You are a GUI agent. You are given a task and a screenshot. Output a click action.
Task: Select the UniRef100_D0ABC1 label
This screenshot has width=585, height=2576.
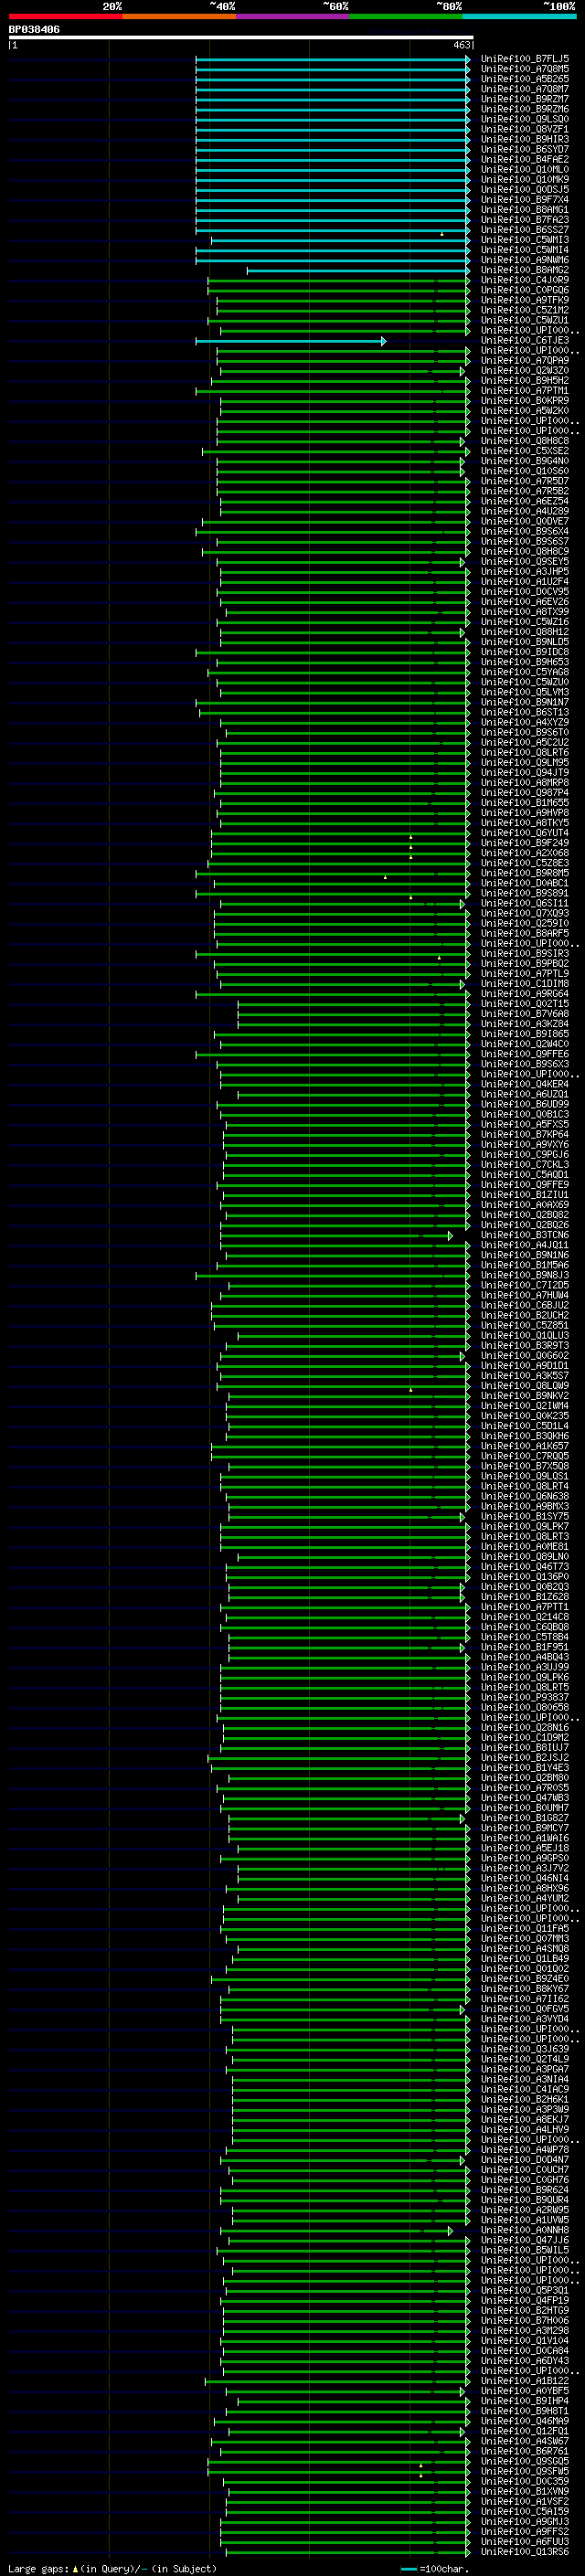click(x=525, y=883)
